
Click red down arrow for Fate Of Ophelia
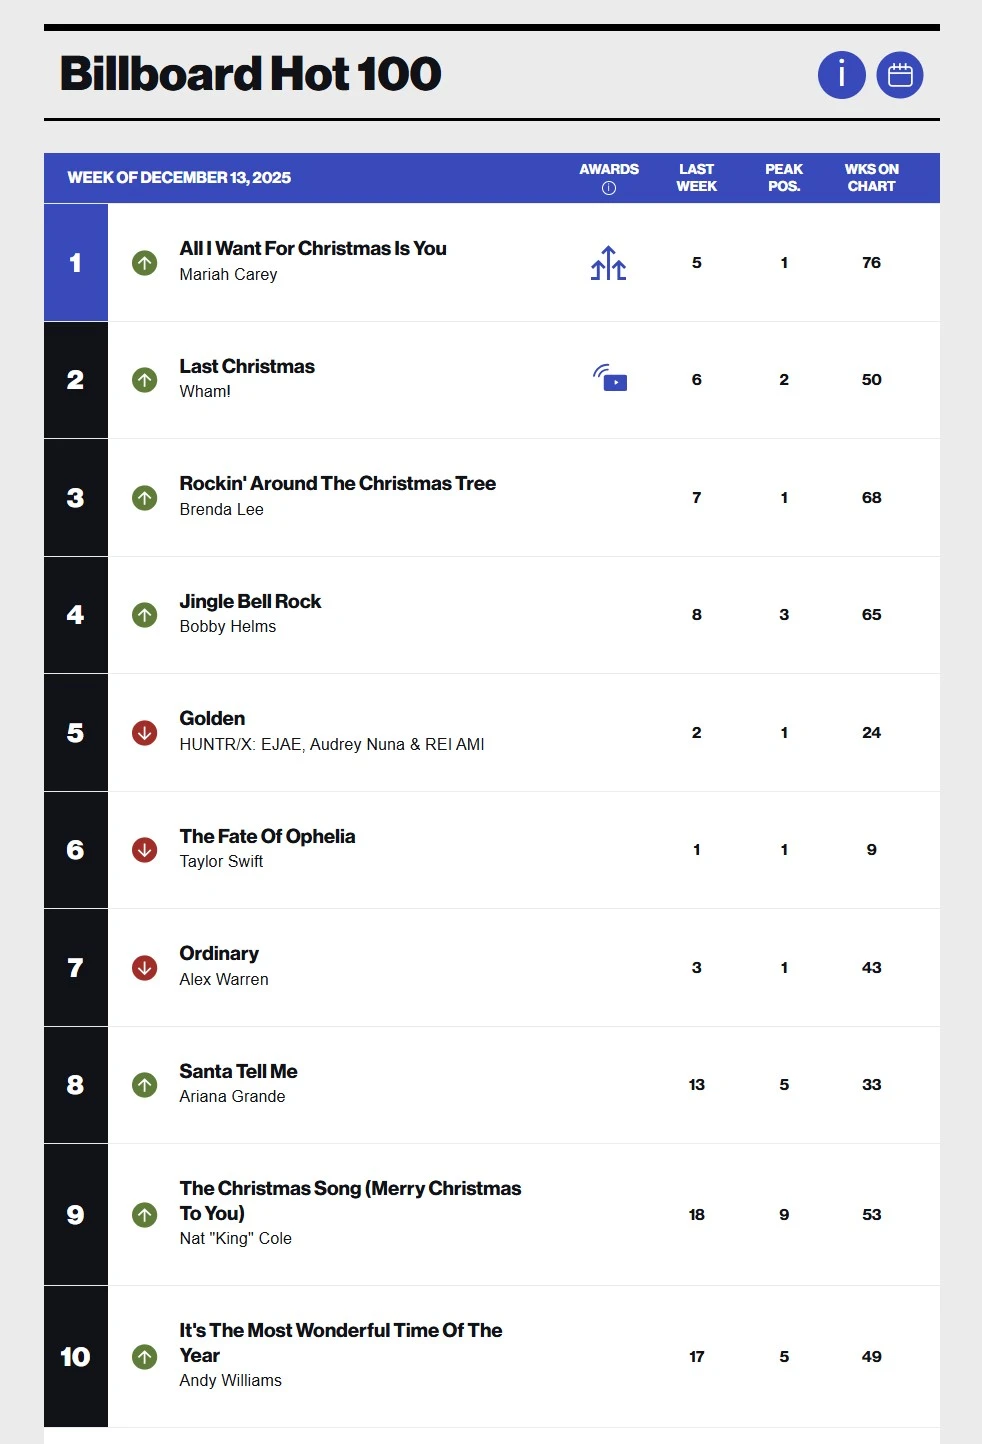point(145,850)
